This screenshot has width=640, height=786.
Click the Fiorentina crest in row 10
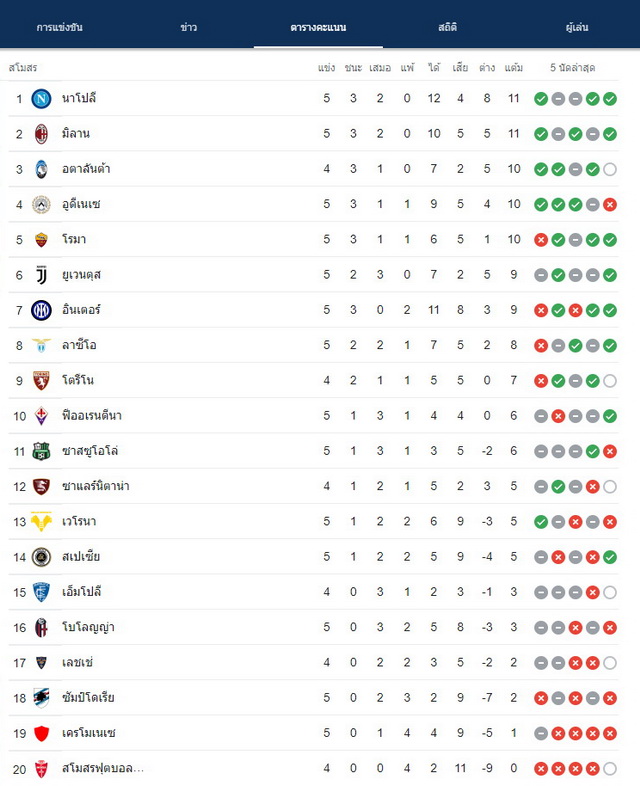[x=41, y=416]
